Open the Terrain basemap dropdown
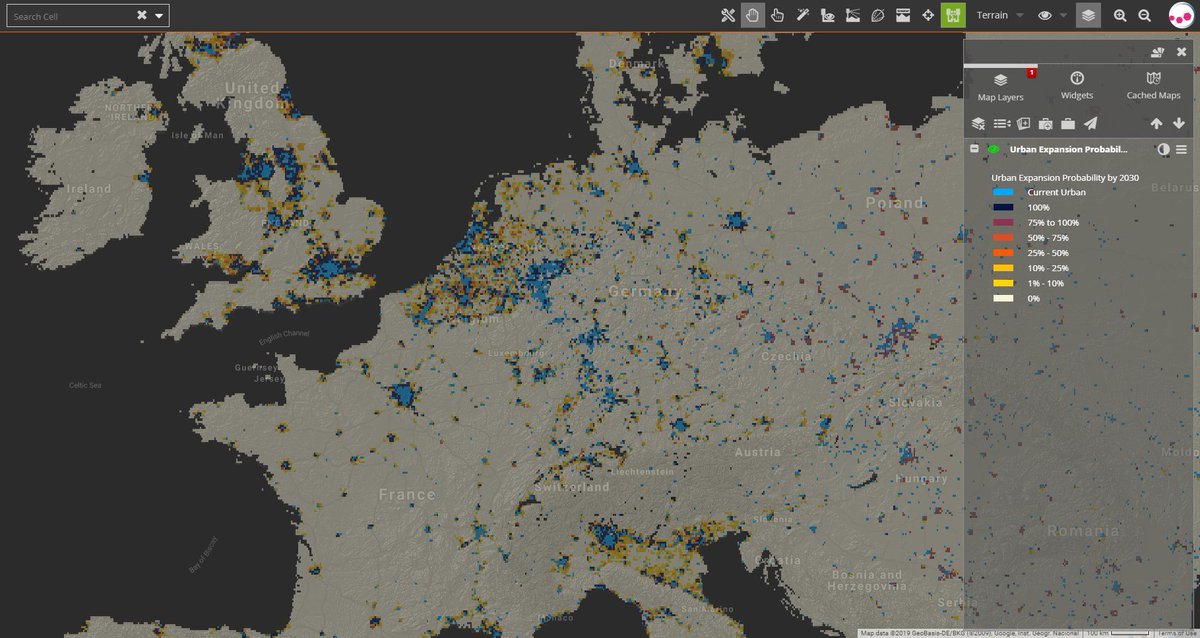 1000,15
